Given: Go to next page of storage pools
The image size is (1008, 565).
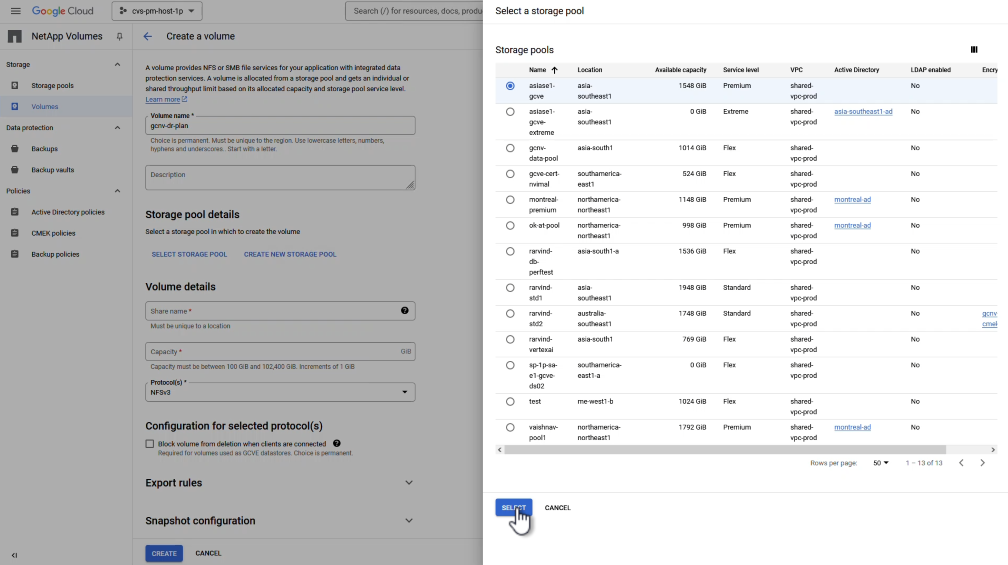Looking at the screenshot, I should (983, 463).
